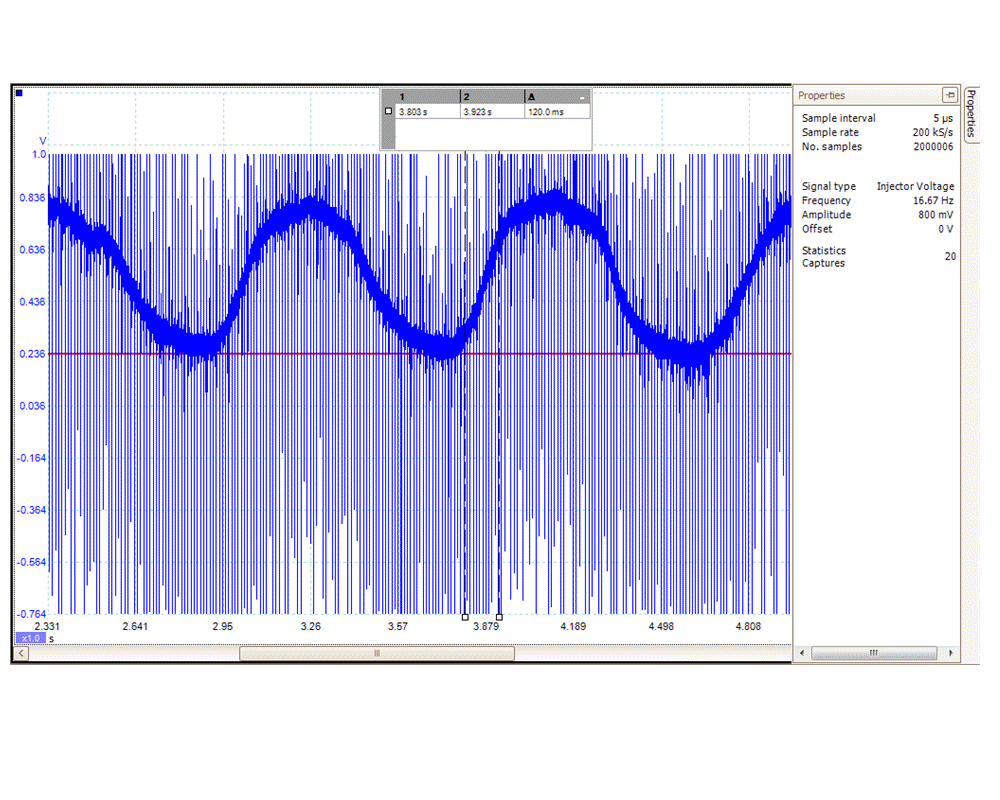This screenshot has width=1000, height=800.
Task: Click the left scroll arrow under the graph
Action: (x=21, y=653)
